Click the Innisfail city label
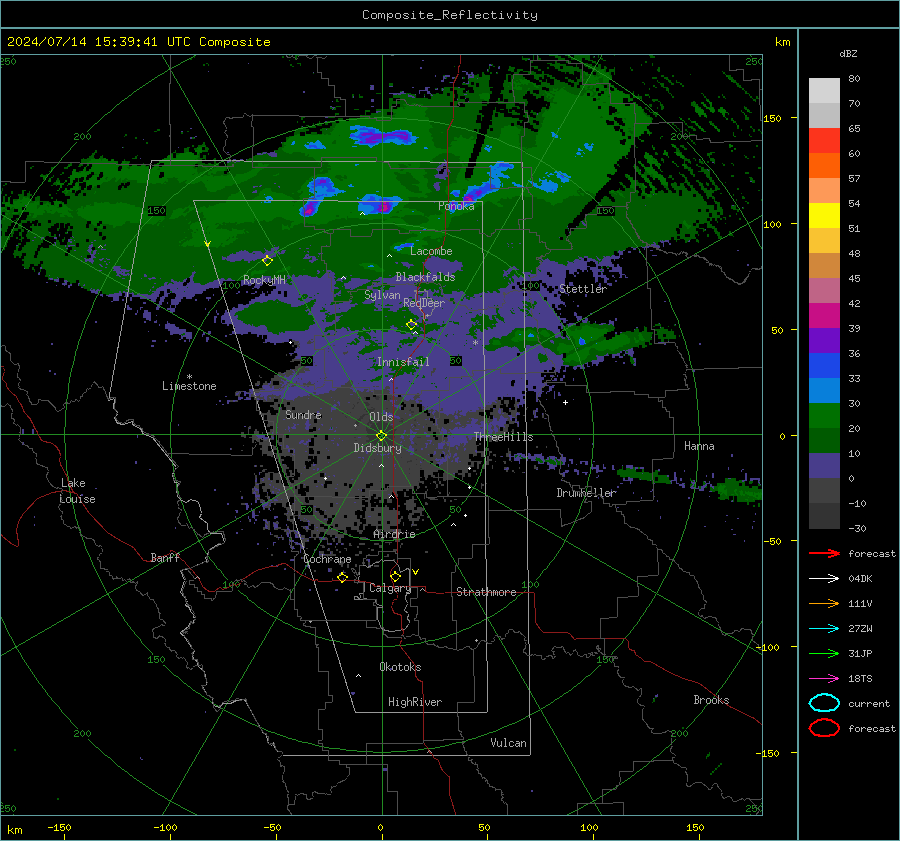 tap(403, 362)
